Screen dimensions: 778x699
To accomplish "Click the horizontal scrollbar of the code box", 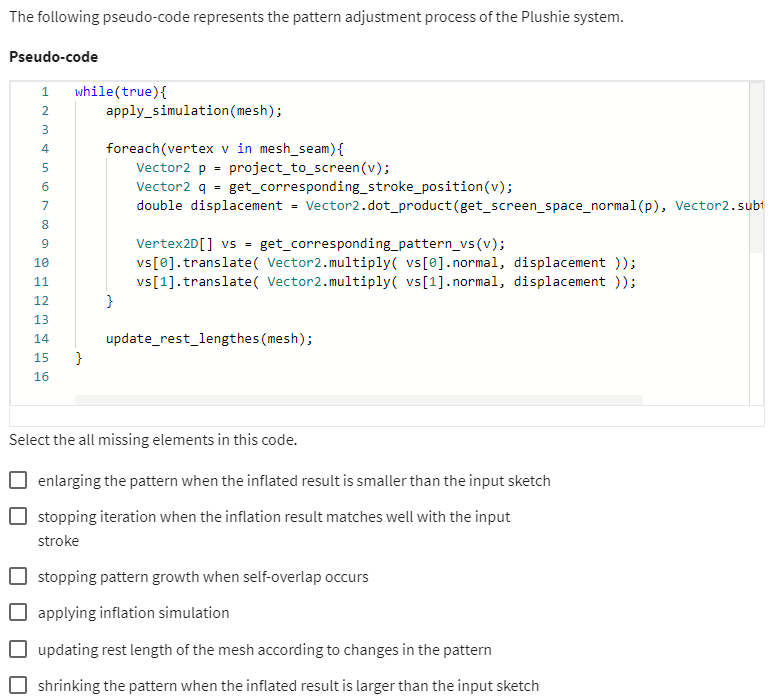I will pos(359,400).
